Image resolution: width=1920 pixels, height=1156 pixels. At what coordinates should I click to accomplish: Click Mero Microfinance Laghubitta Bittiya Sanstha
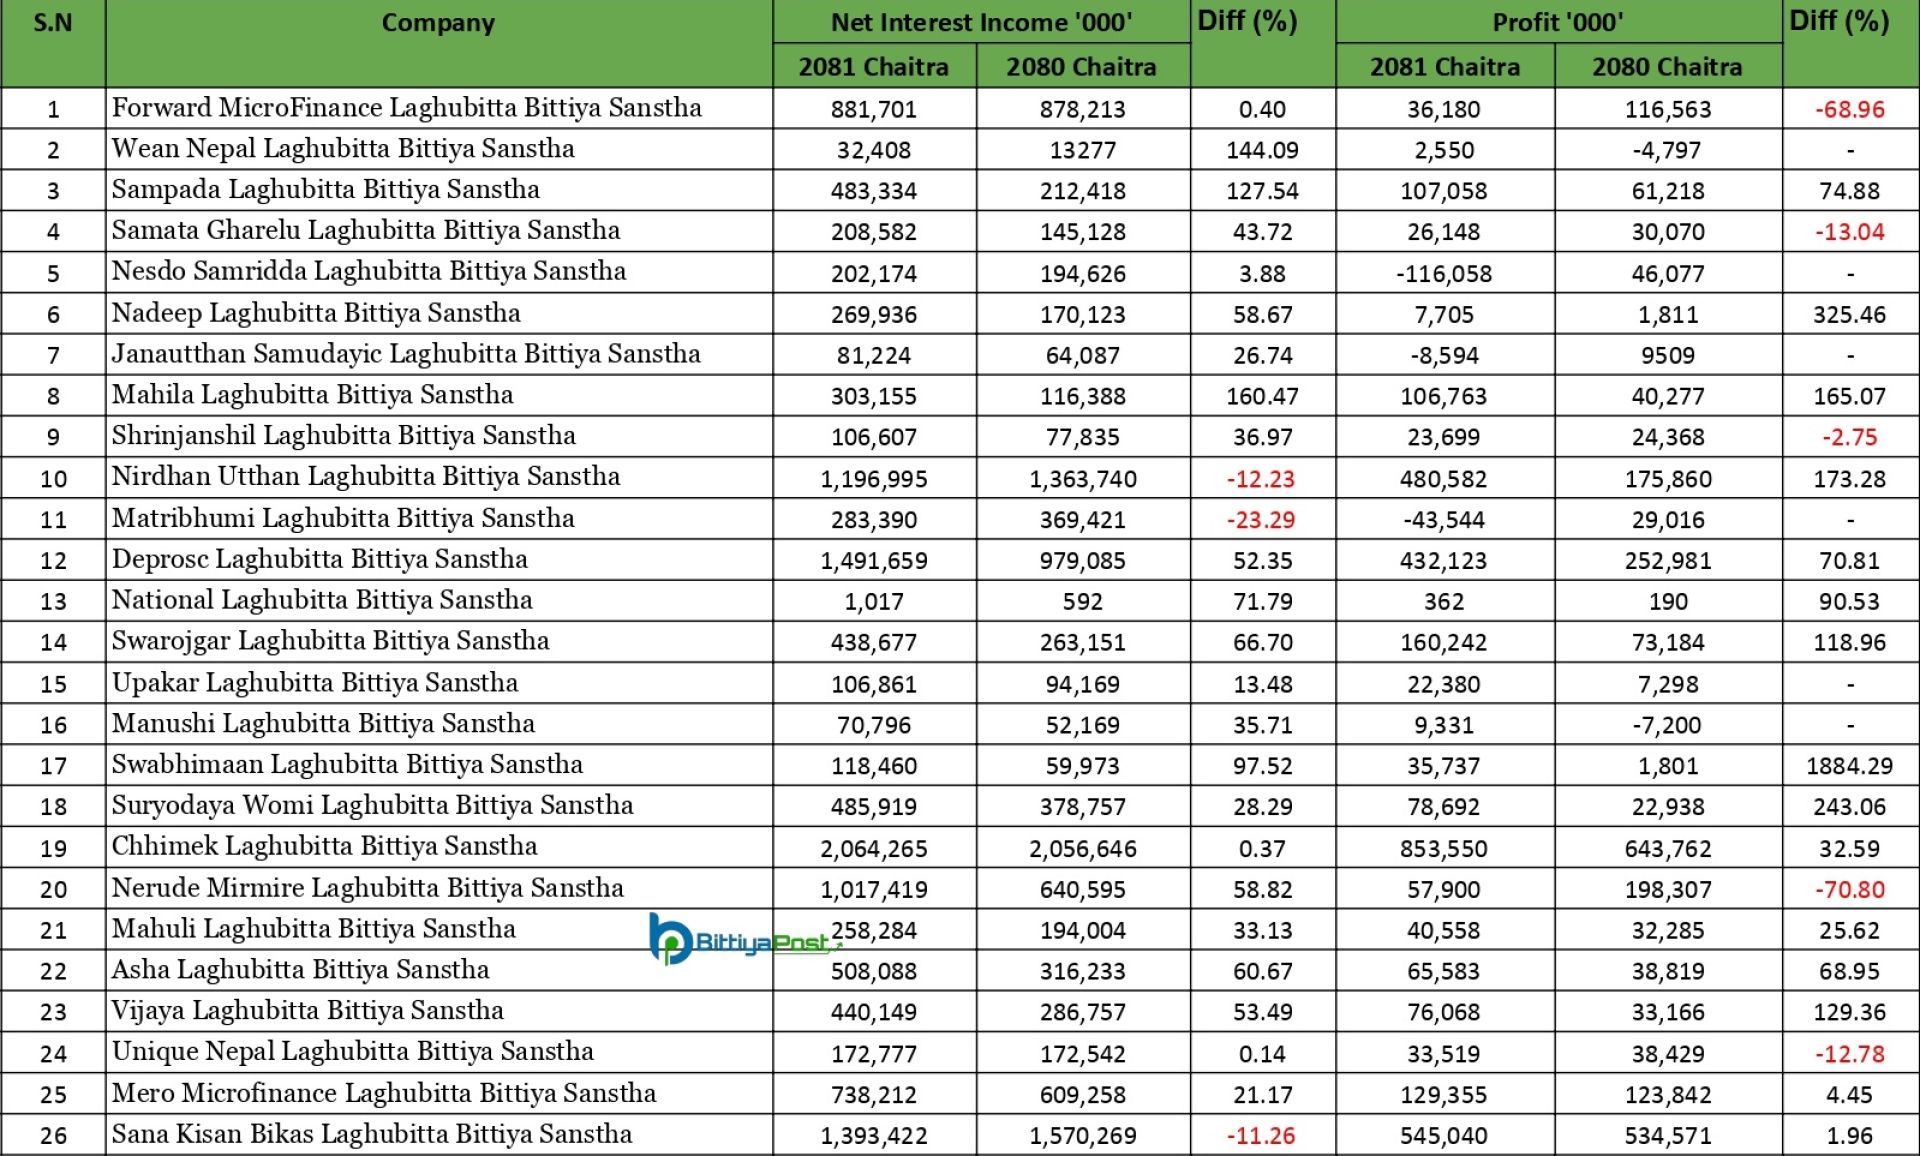click(383, 1093)
